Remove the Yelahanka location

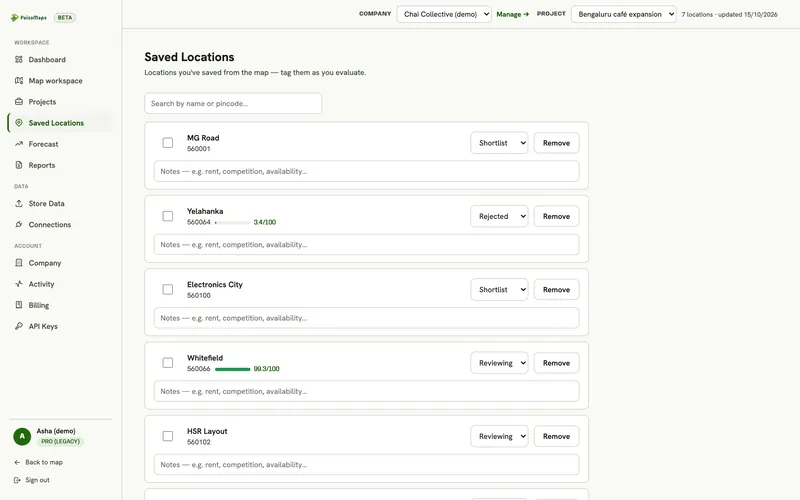[556, 216]
